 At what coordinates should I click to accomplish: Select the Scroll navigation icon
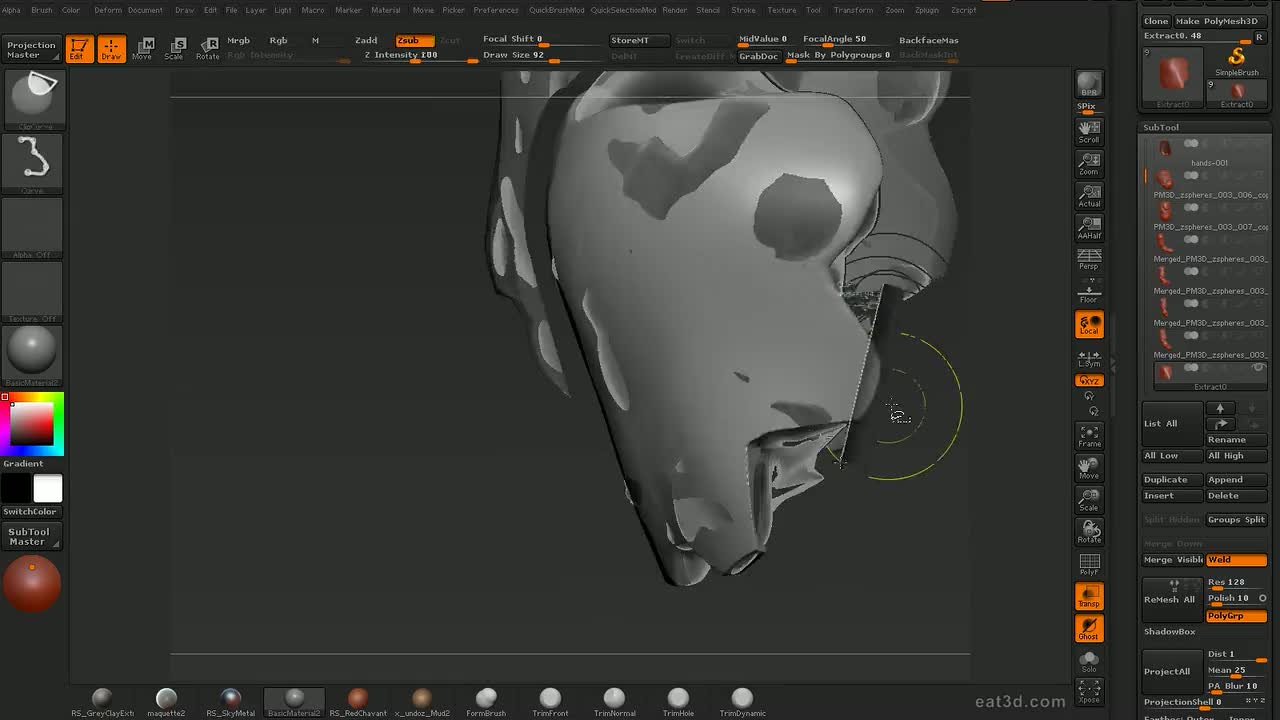pos(1089,132)
